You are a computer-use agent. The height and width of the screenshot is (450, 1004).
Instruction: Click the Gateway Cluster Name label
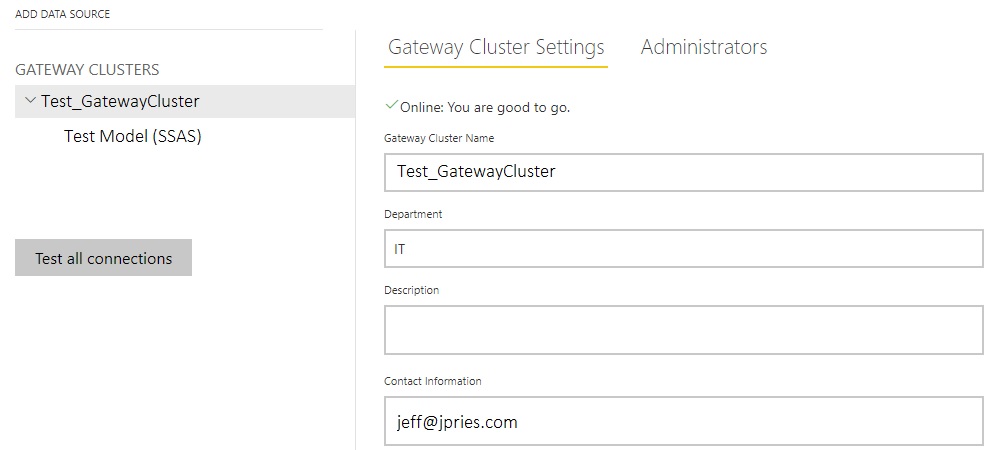pos(439,138)
